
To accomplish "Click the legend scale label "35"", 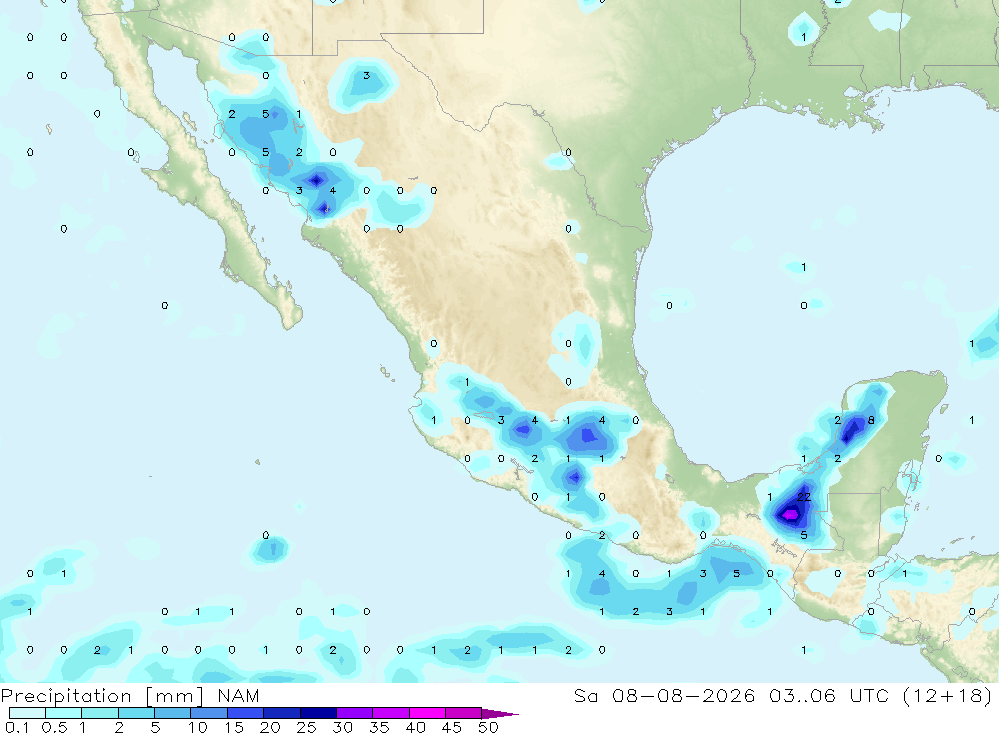I will pyautogui.click(x=379, y=727).
